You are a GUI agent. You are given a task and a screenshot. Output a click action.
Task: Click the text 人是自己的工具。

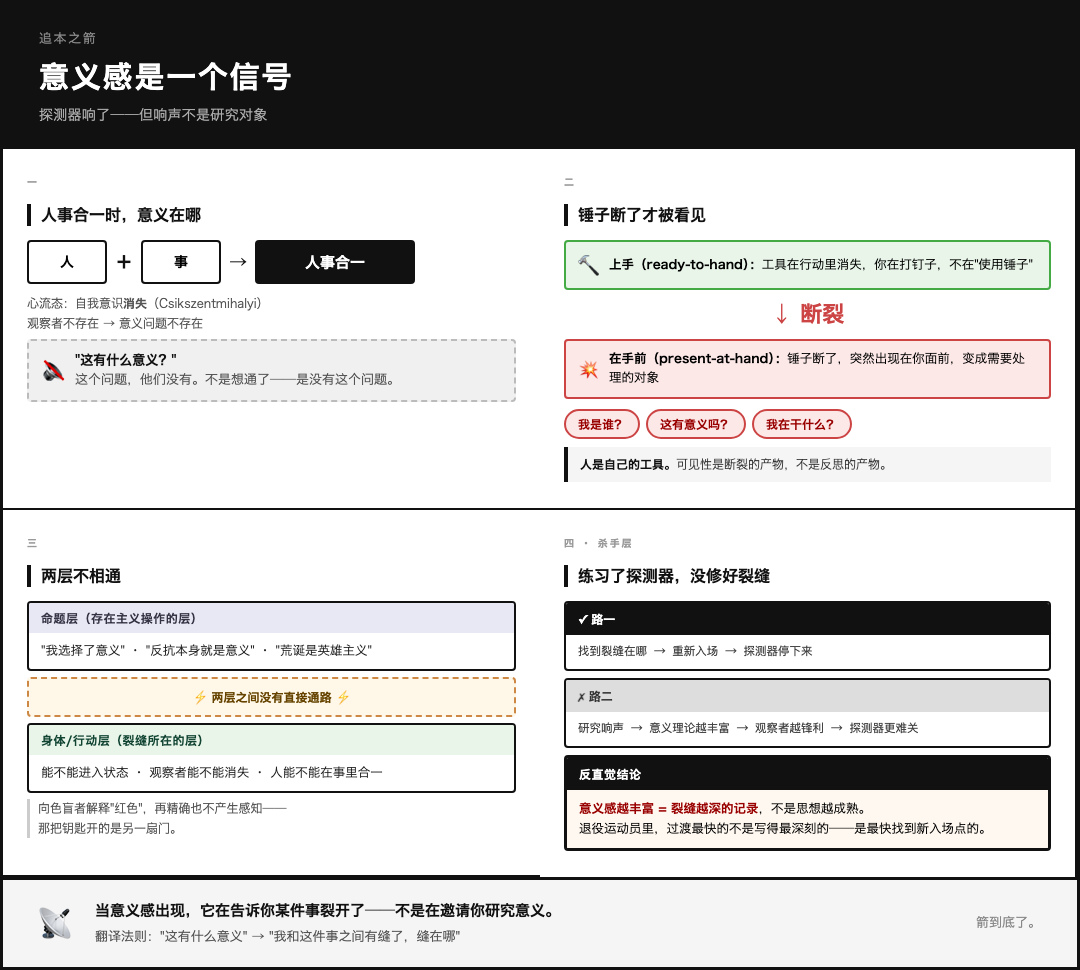coord(626,464)
